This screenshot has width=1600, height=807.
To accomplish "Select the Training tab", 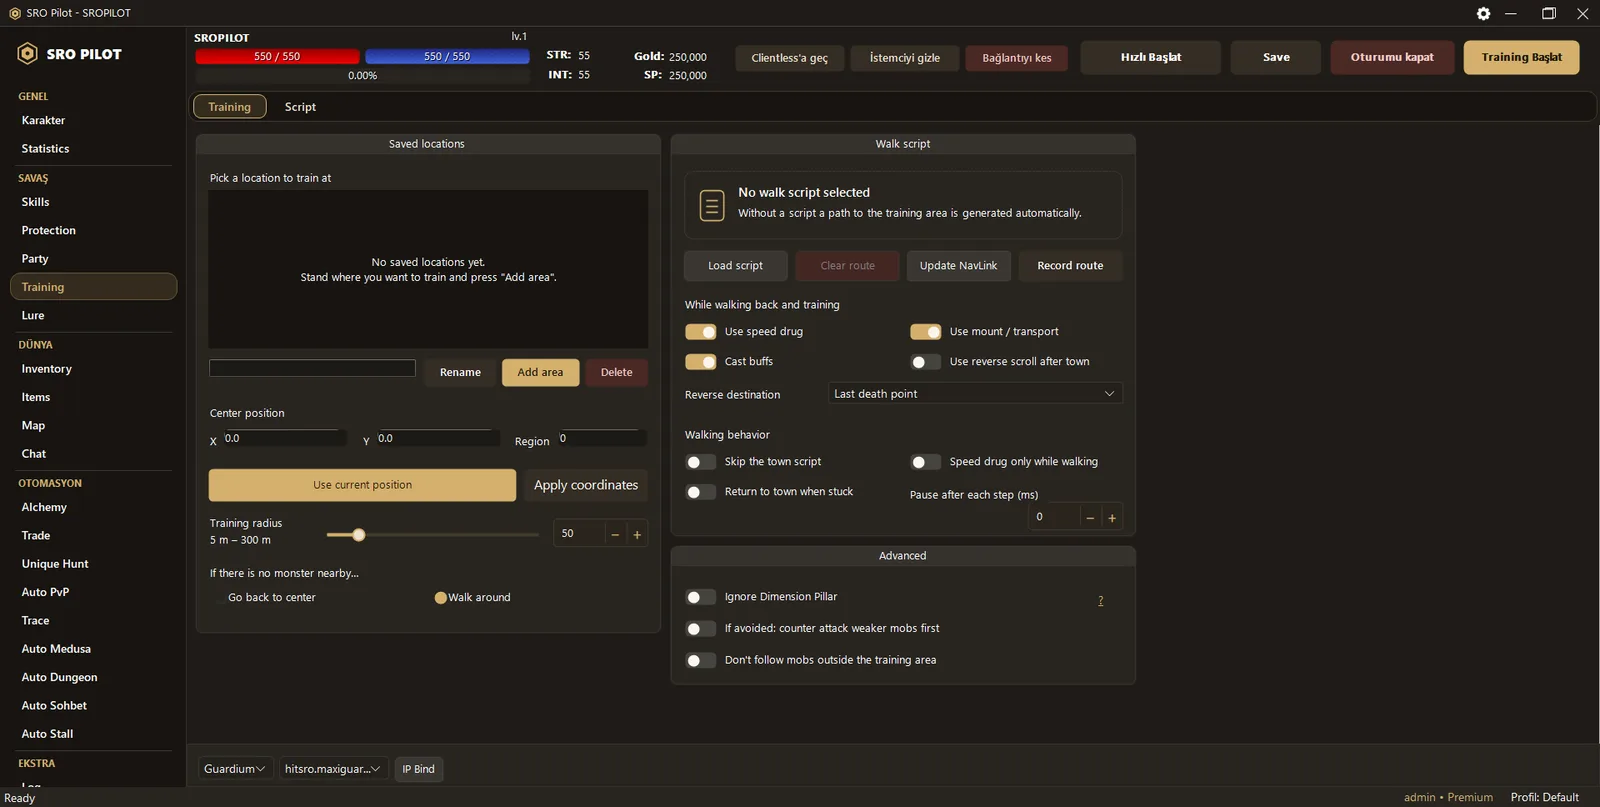I will point(230,107).
